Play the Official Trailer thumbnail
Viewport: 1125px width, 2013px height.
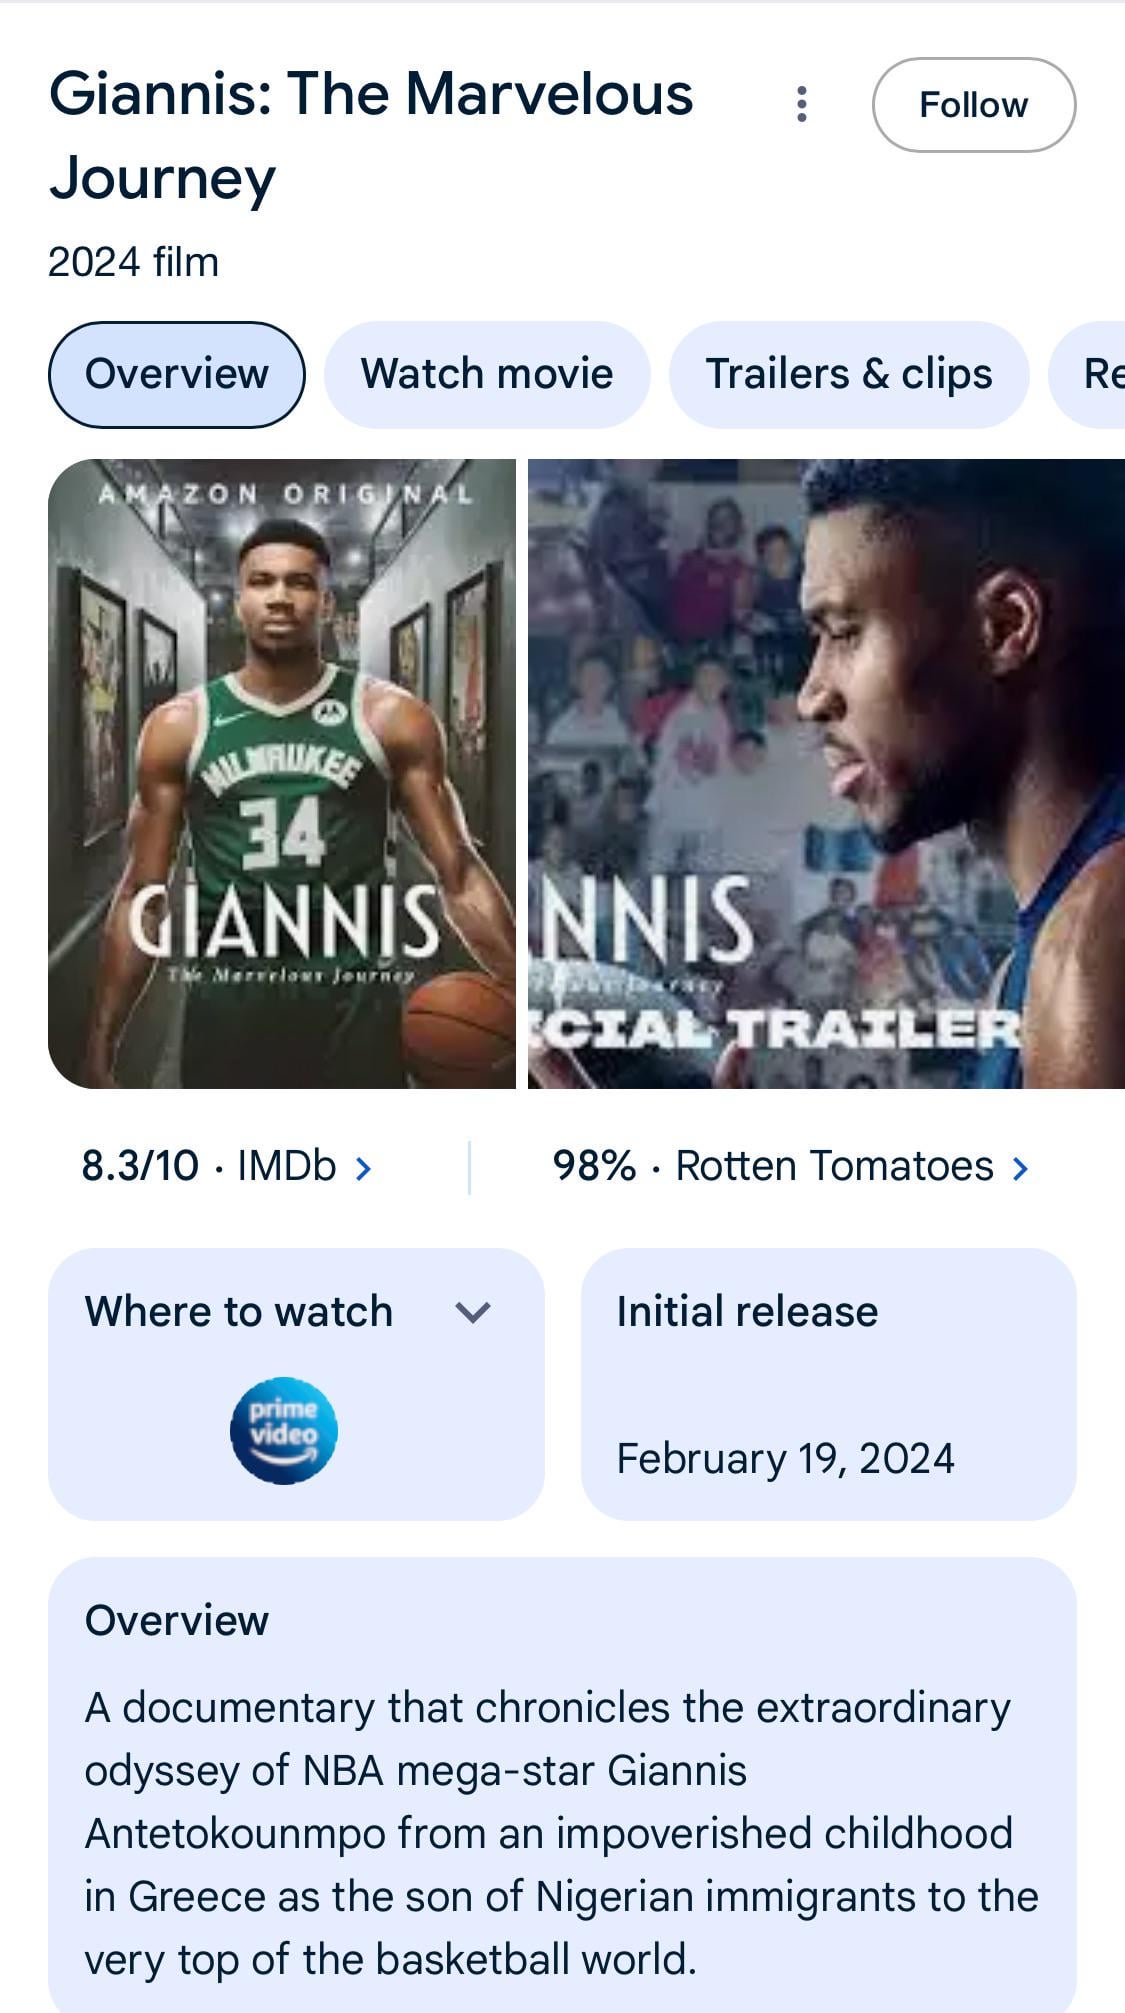pyautogui.click(x=826, y=773)
